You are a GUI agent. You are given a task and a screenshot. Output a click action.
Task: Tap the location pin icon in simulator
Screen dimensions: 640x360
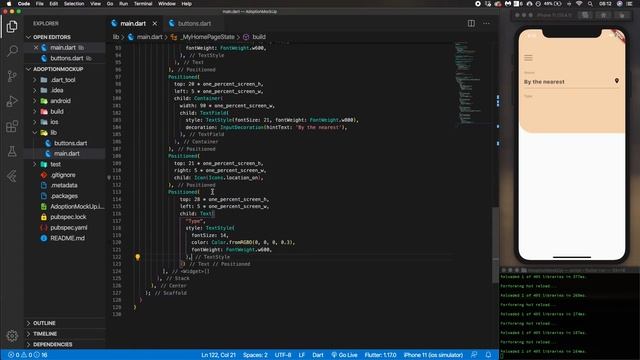point(616,81)
